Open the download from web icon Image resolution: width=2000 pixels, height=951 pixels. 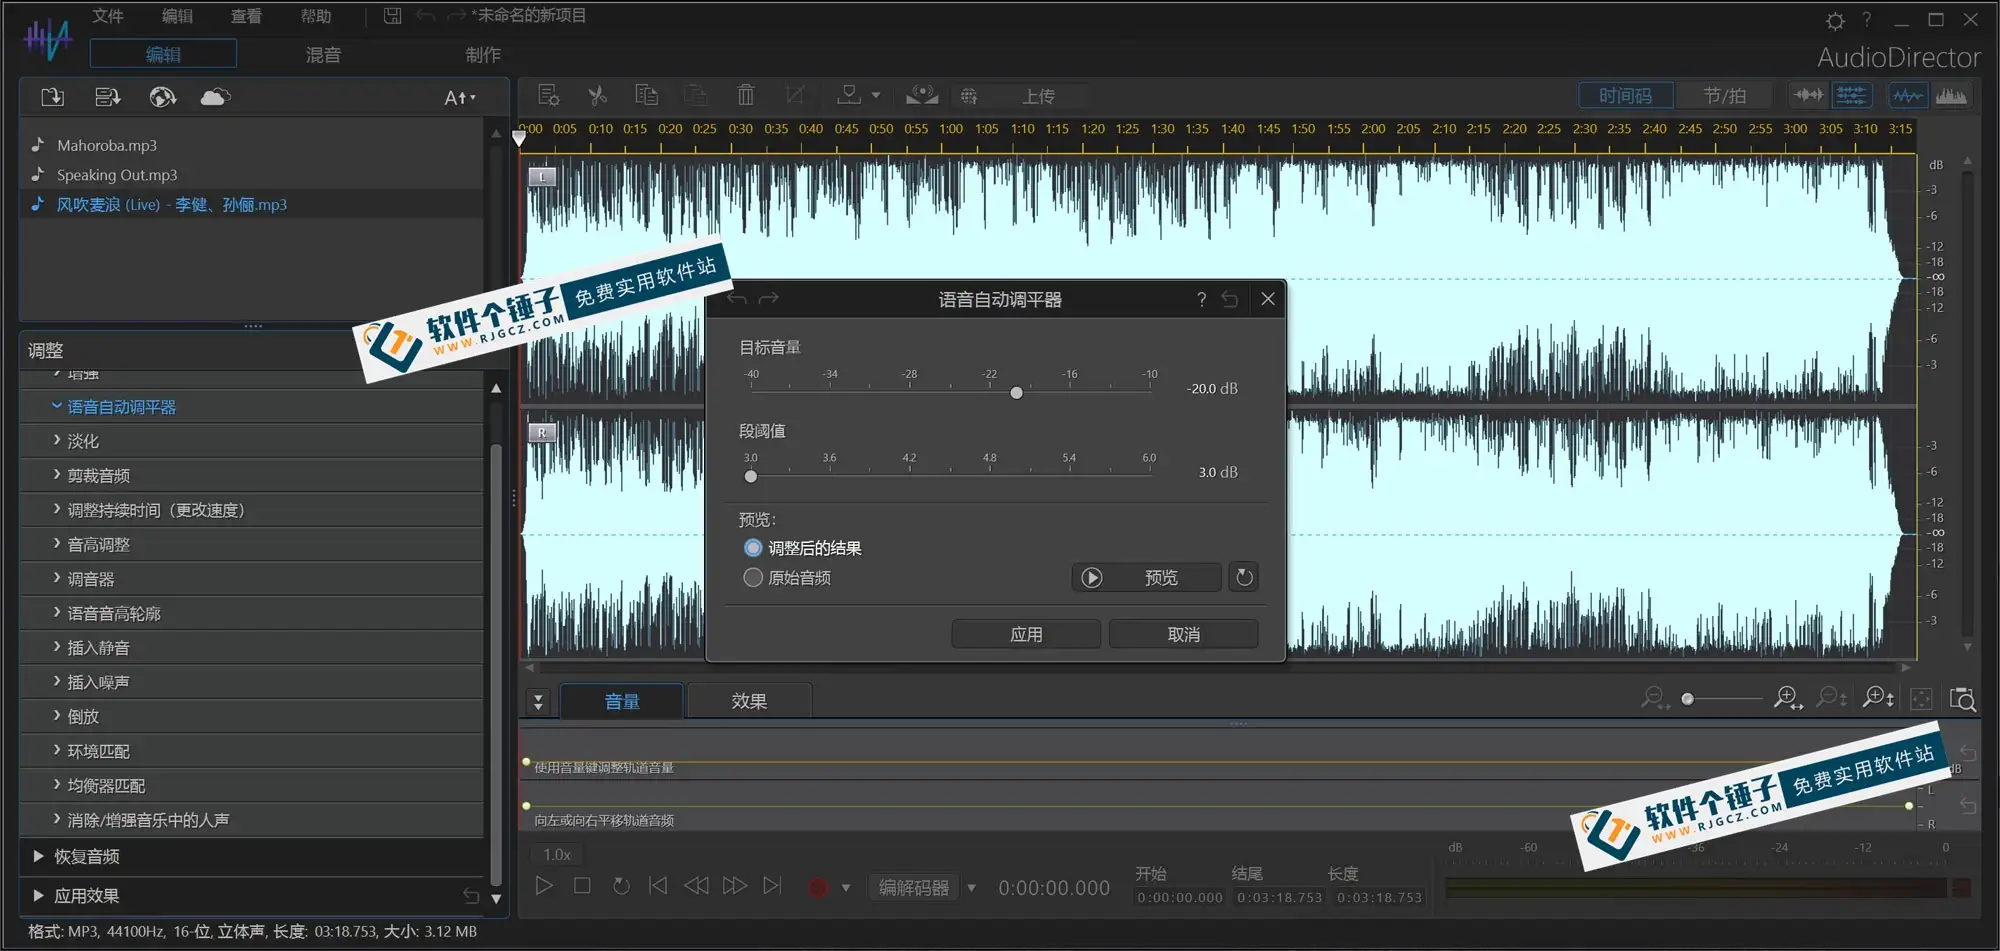click(x=162, y=96)
